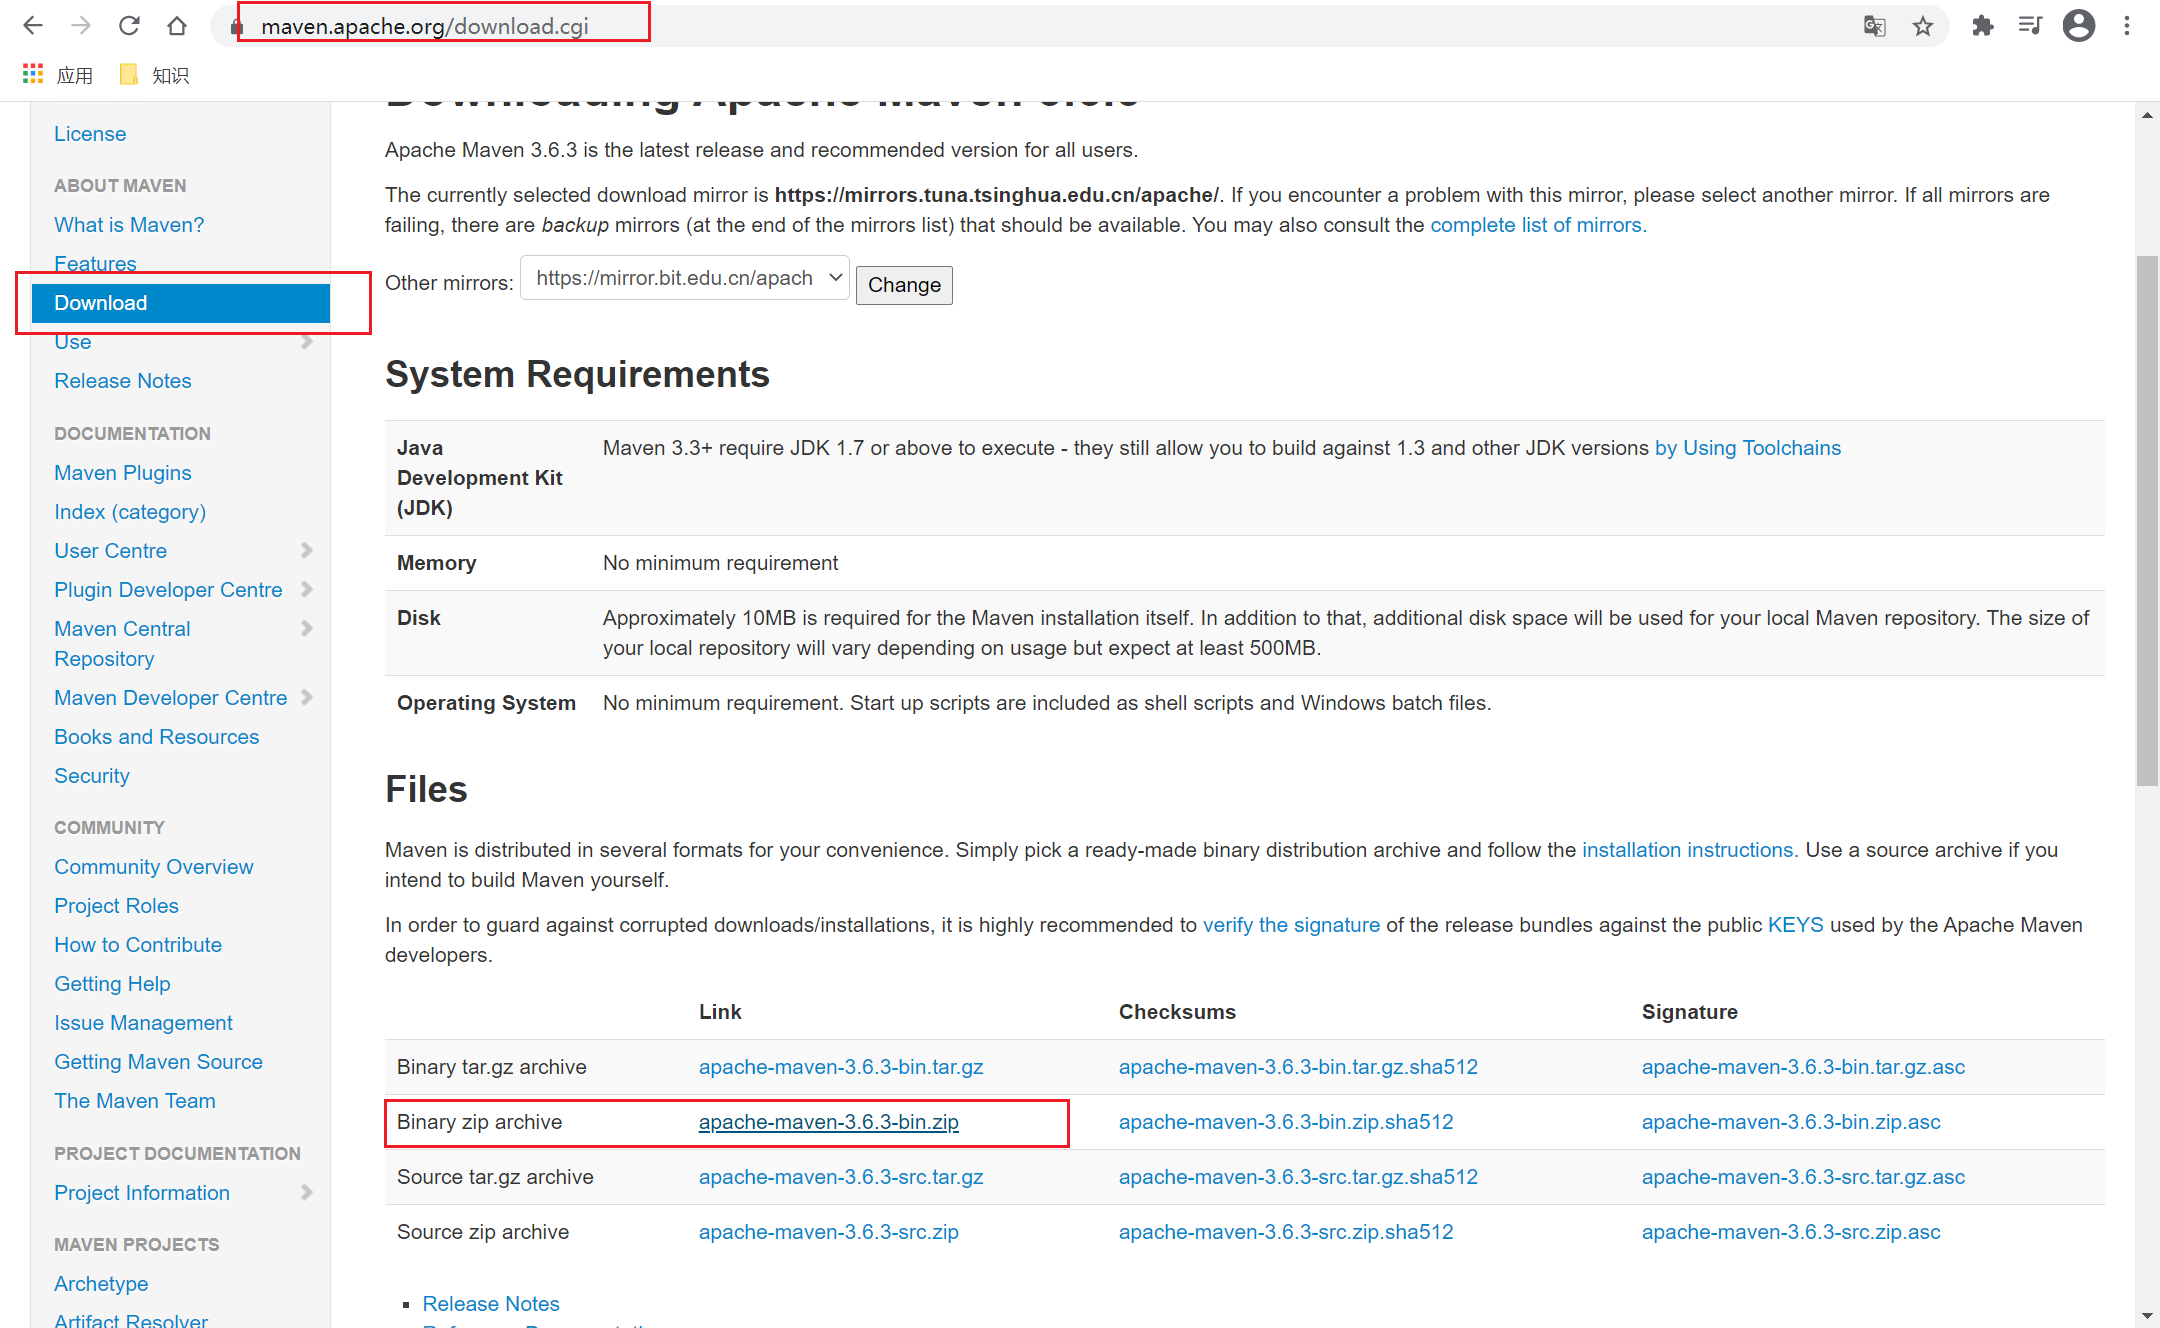This screenshot has height=1328, width=2160.
Task: Reload the page with refresh icon
Action: pos(129,26)
